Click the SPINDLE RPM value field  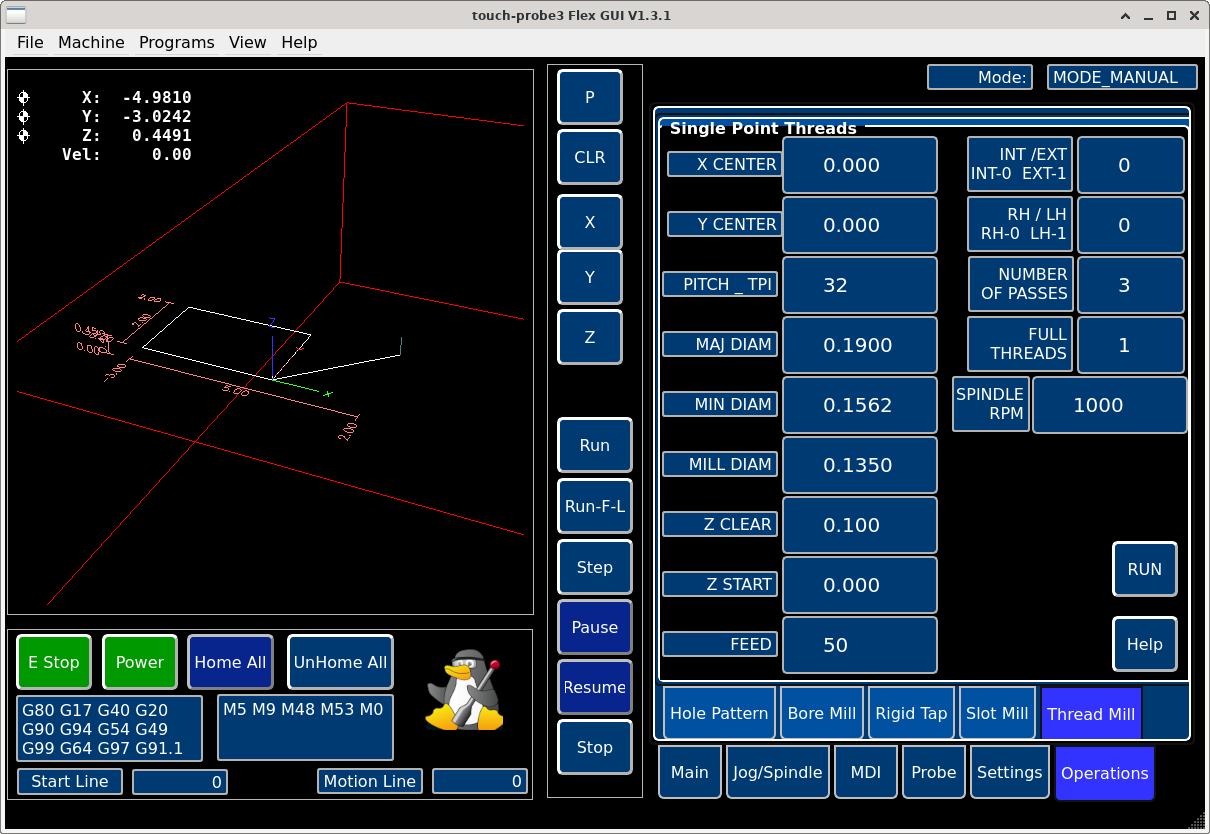click(x=1109, y=405)
